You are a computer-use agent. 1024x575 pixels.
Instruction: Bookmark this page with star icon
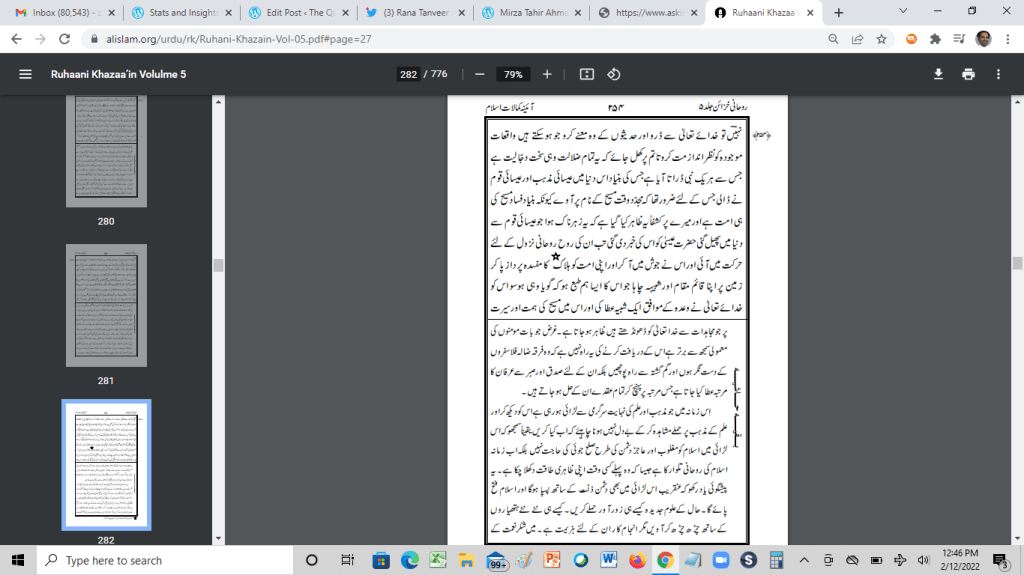[x=882, y=39]
